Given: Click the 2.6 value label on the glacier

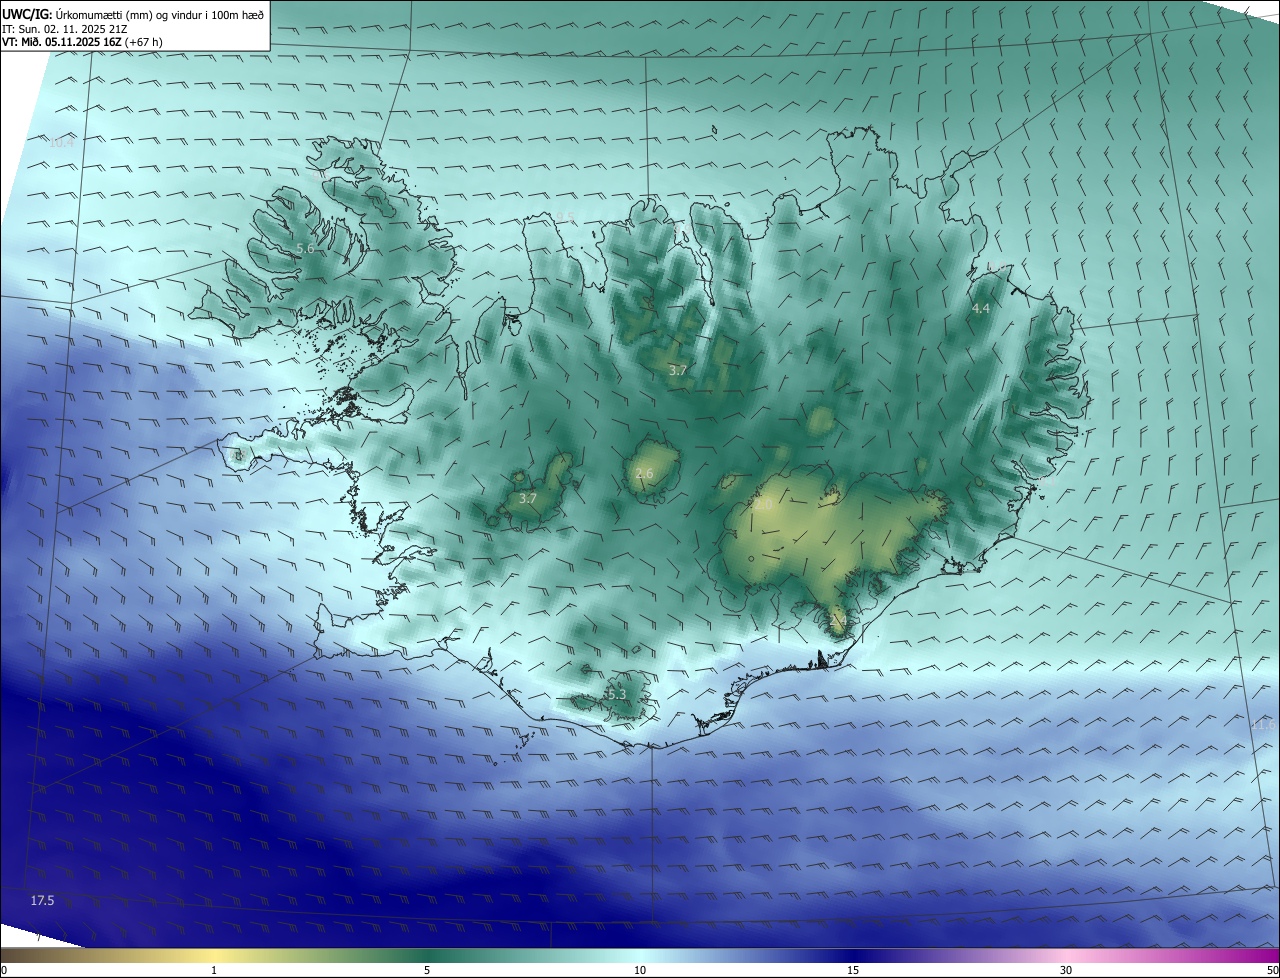Looking at the screenshot, I should (644, 473).
